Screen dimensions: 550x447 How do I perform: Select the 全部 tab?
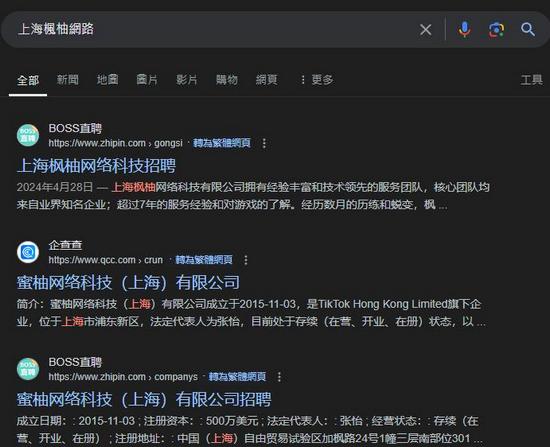pyautogui.click(x=28, y=80)
